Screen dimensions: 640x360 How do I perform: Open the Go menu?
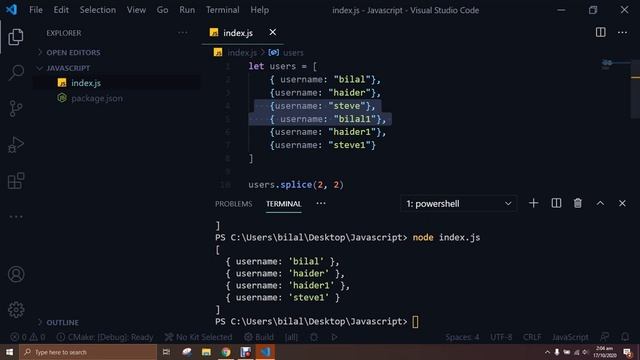pos(162,10)
